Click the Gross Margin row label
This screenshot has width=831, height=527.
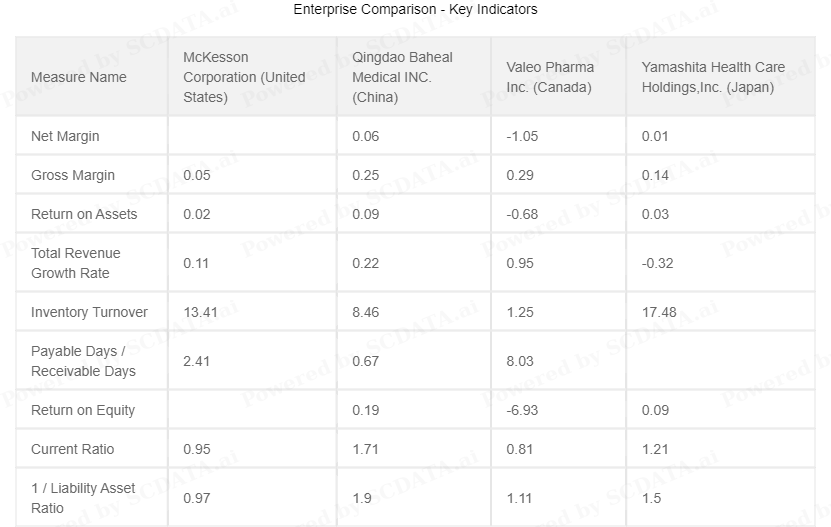point(73,175)
